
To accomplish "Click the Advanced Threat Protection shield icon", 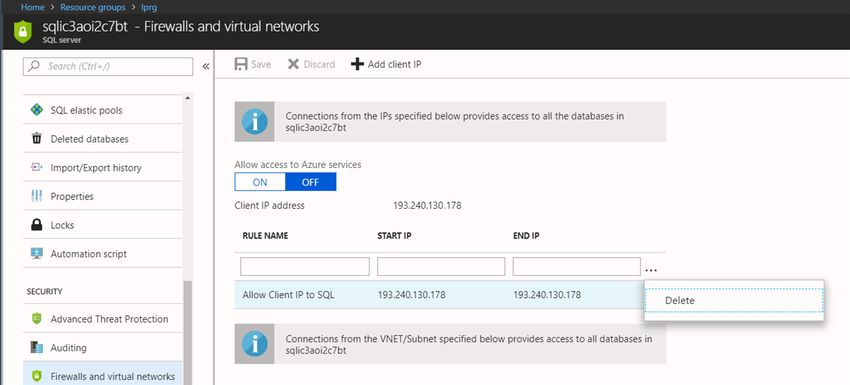I will tap(37, 319).
